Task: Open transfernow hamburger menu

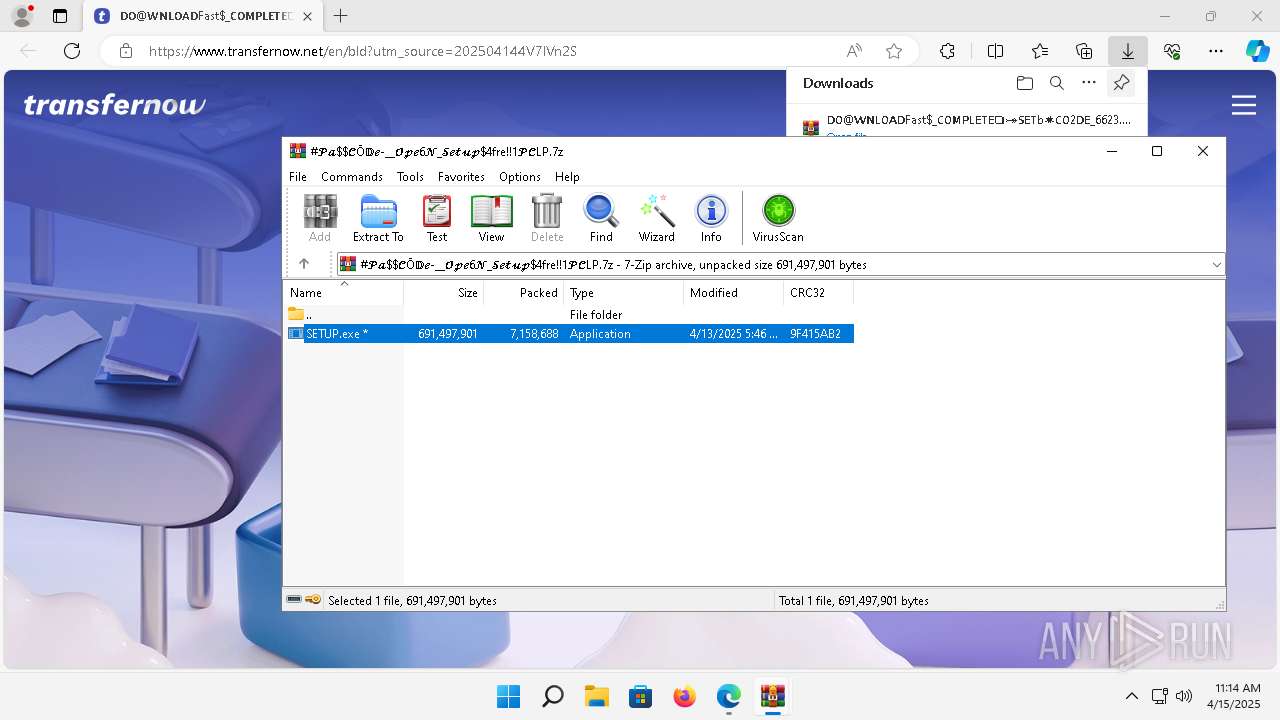Action: point(1244,105)
